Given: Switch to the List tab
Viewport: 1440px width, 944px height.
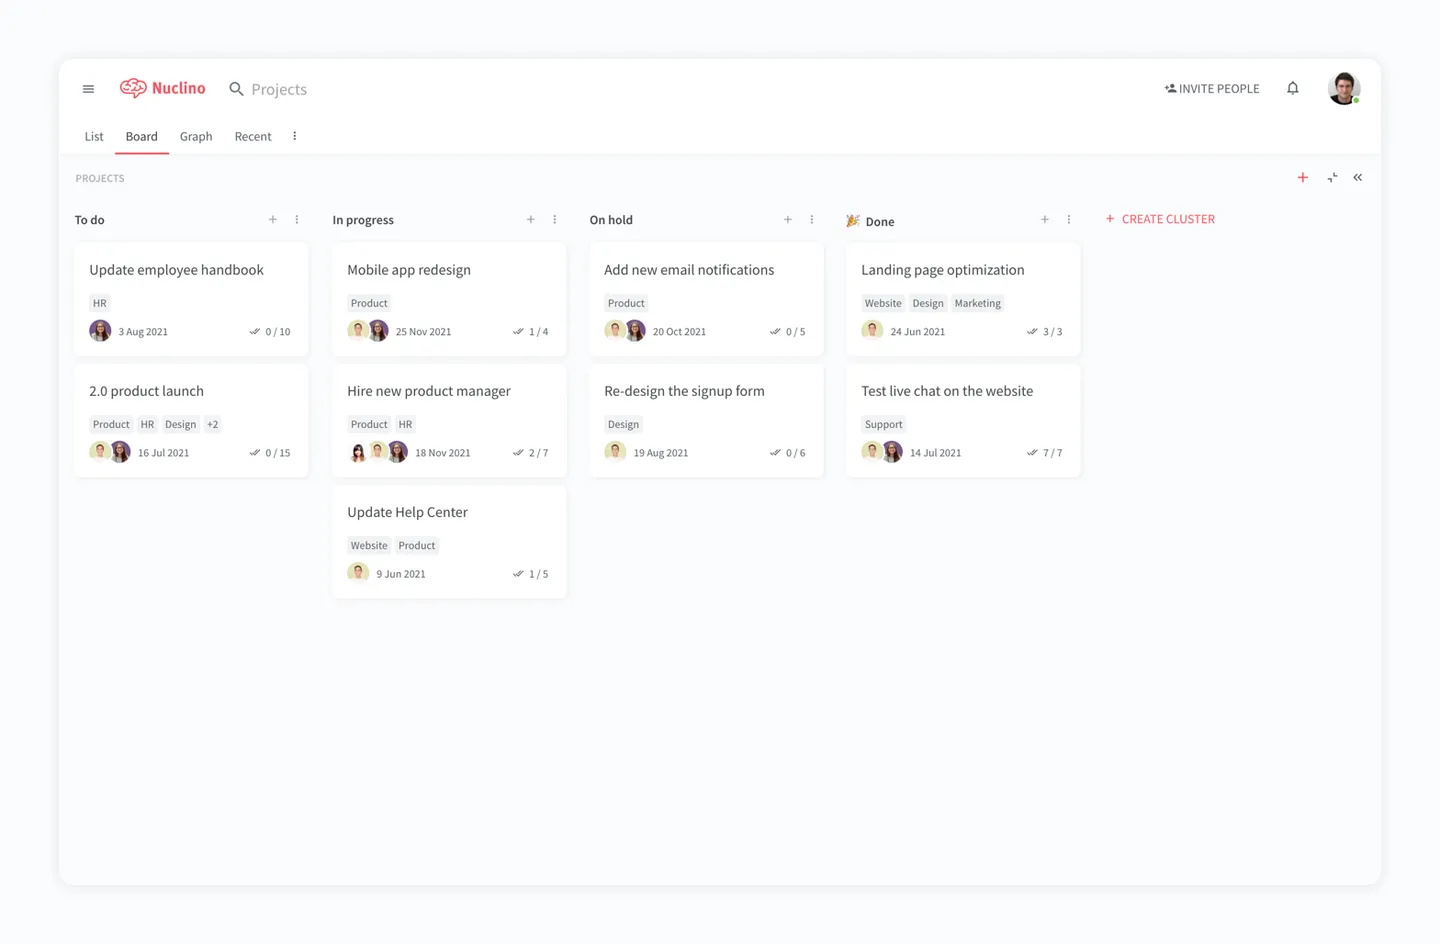Looking at the screenshot, I should point(94,136).
